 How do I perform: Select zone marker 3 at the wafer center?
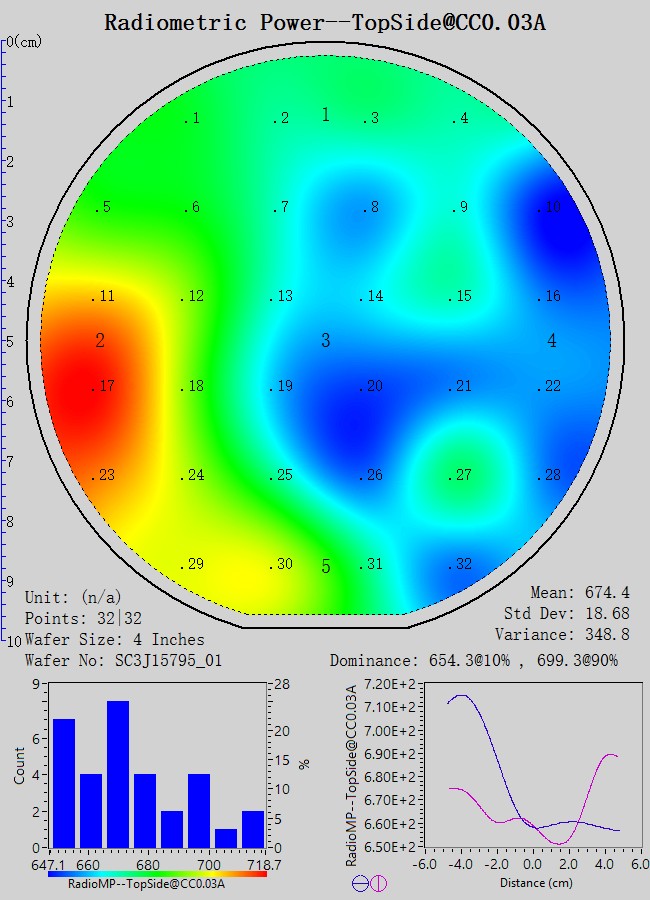pyautogui.click(x=325, y=341)
